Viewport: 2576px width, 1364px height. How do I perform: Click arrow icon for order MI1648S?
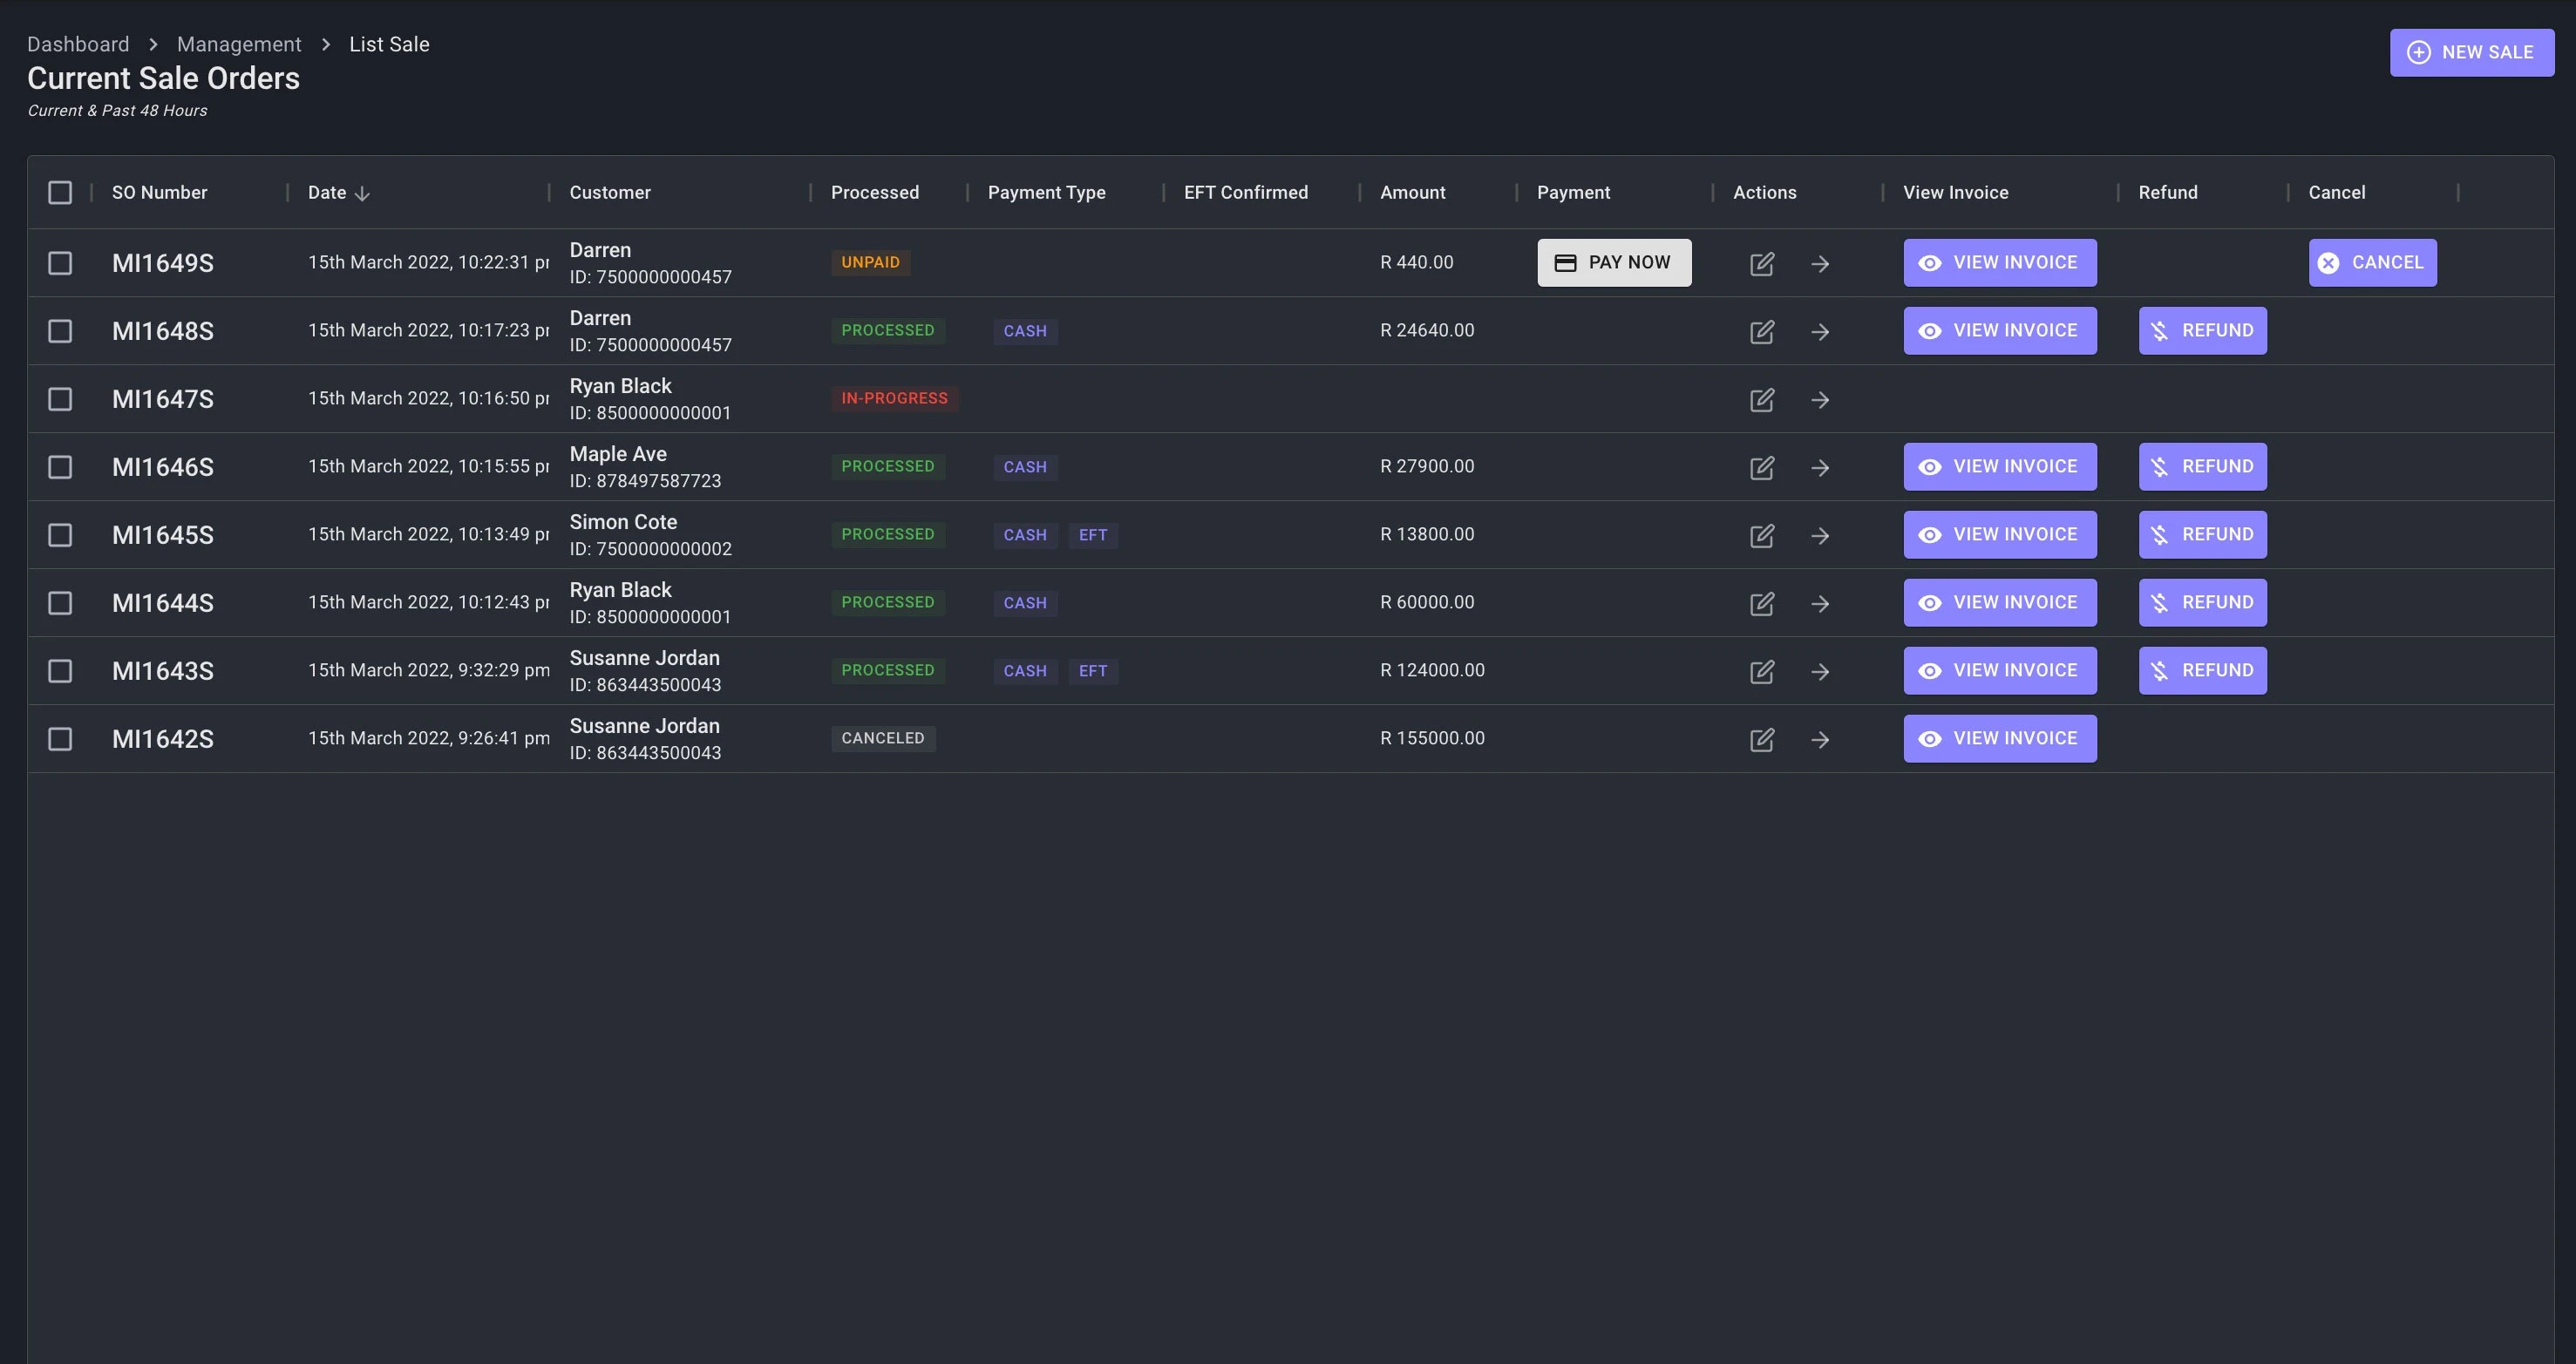[x=1820, y=332]
